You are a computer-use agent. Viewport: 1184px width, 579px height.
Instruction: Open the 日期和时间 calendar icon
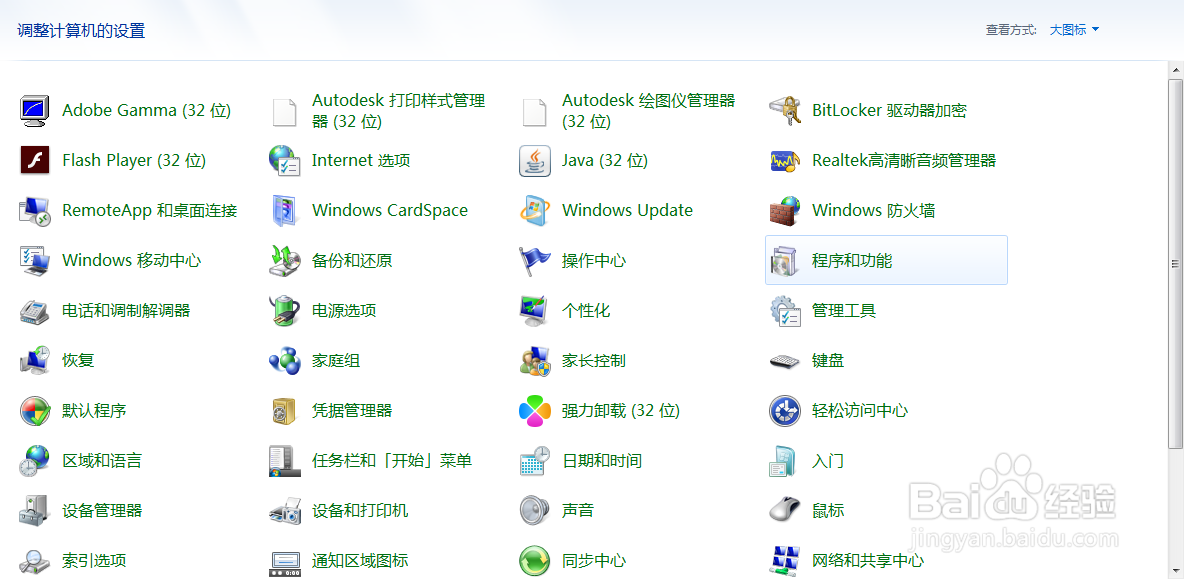(x=535, y=460)
